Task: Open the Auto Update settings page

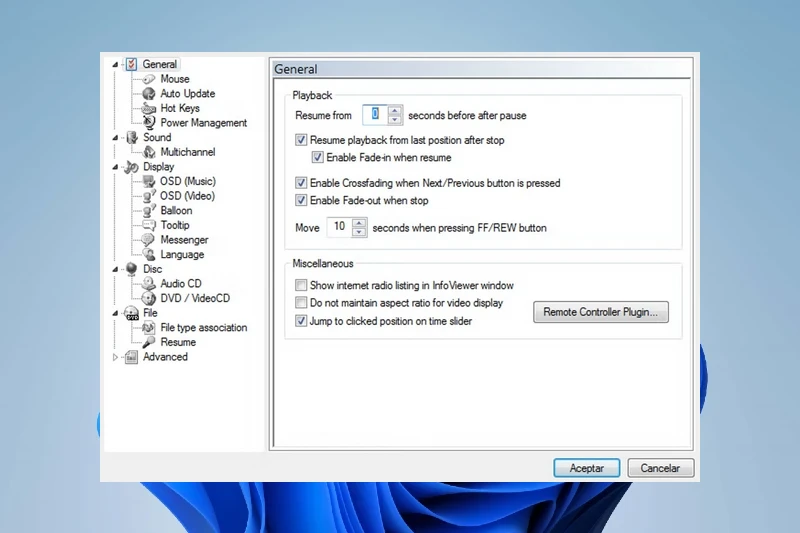Action: pyautogui.click(x=188, y=94)
